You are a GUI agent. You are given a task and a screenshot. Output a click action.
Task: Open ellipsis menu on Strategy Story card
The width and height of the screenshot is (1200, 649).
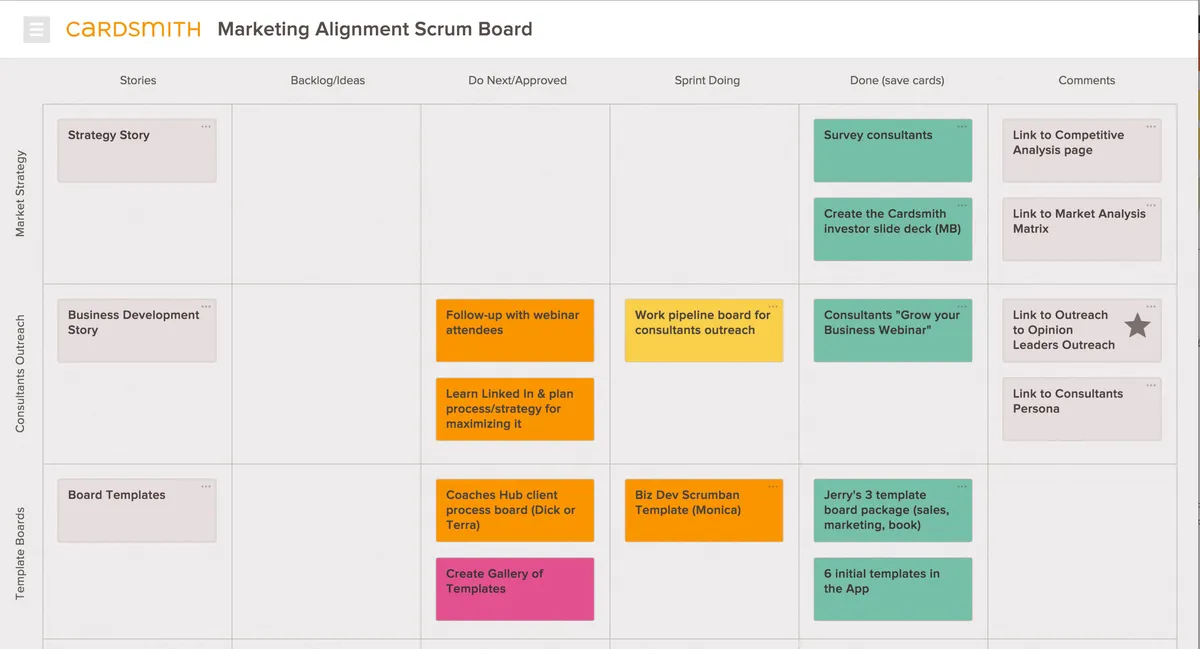[206, 127]
